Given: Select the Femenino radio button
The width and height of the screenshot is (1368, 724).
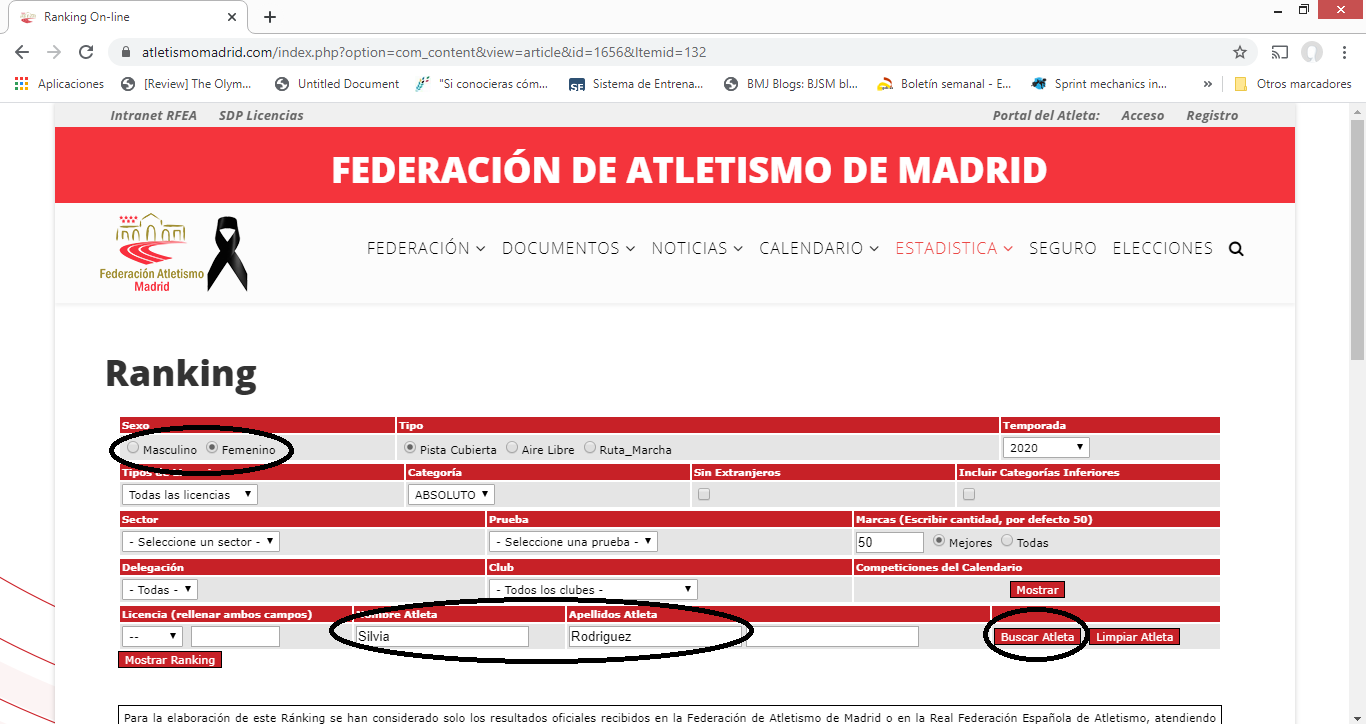Looking at the screenshot, I should pos(212,449).
